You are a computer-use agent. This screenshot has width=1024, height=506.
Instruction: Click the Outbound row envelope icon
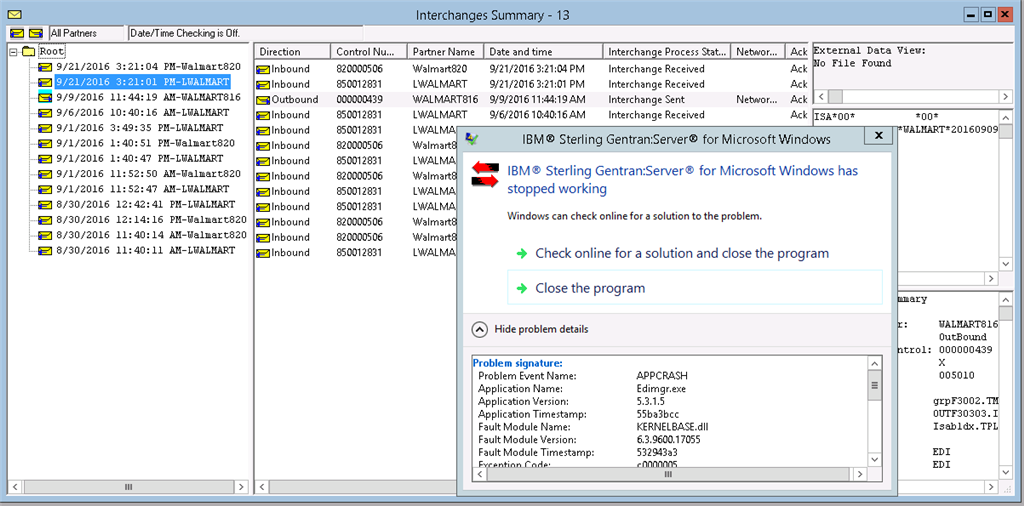tap(263, 100)
